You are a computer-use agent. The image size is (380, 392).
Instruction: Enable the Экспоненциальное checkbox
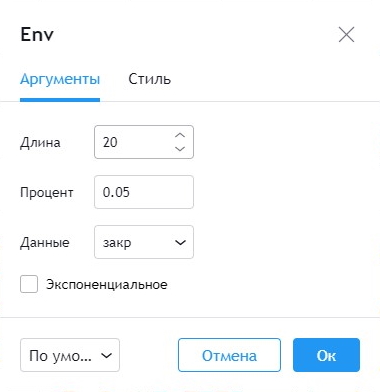click(x=29, y=284)
